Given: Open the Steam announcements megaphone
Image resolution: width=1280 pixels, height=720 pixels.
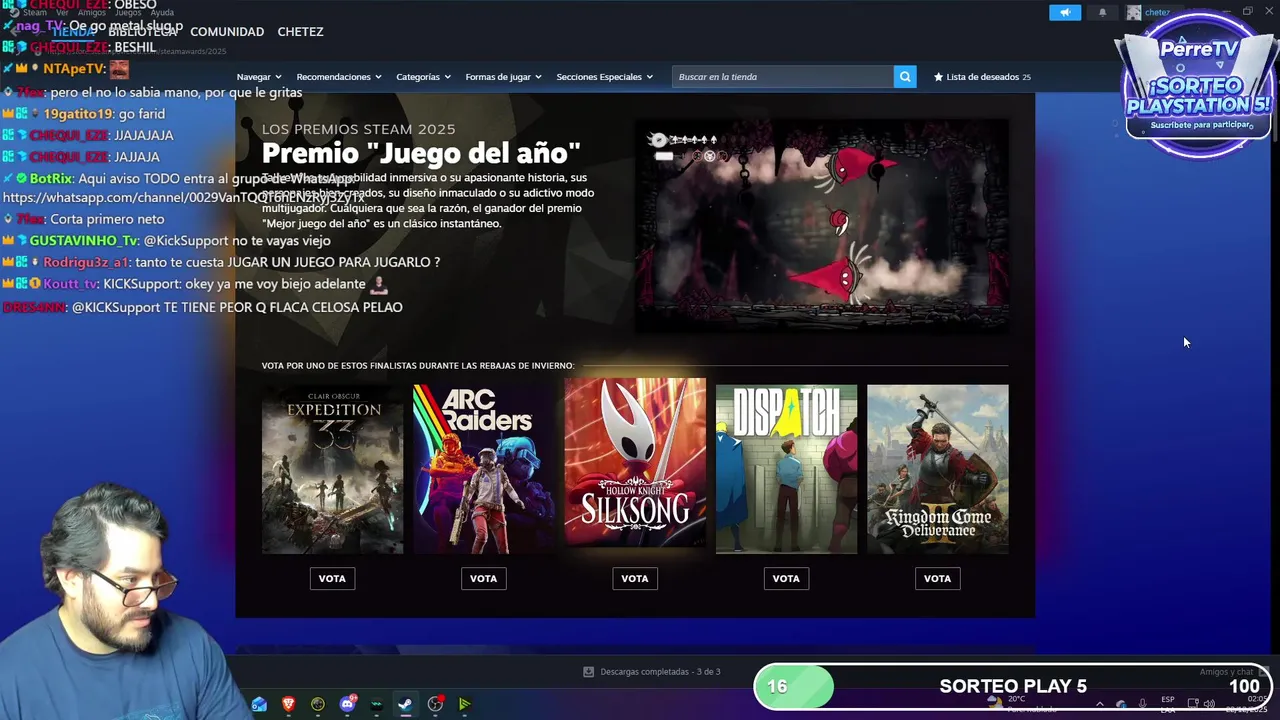Looking at the screenshot, I should tap(1065, 12).
